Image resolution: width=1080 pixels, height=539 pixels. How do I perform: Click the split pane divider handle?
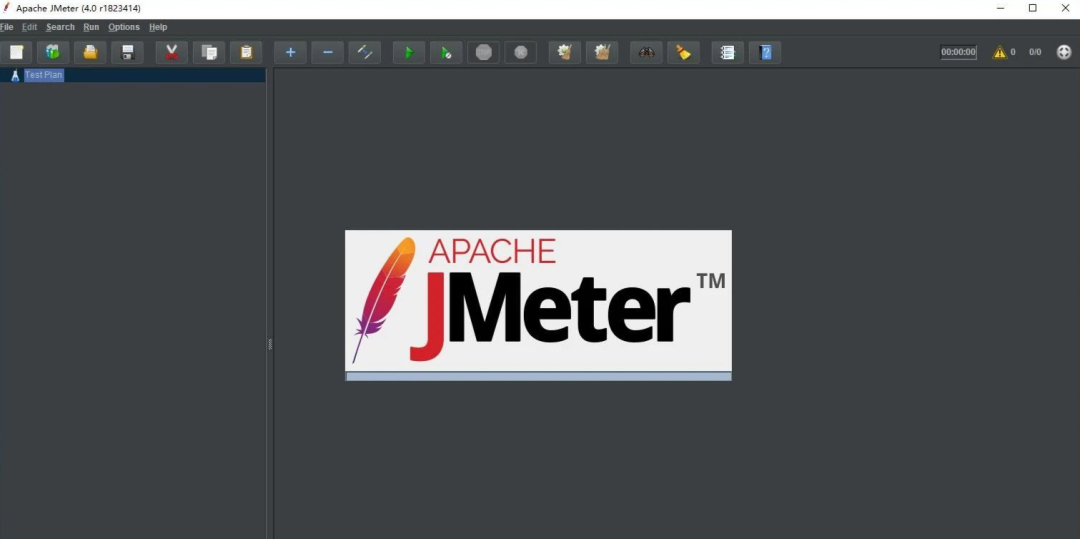[270, 344]
